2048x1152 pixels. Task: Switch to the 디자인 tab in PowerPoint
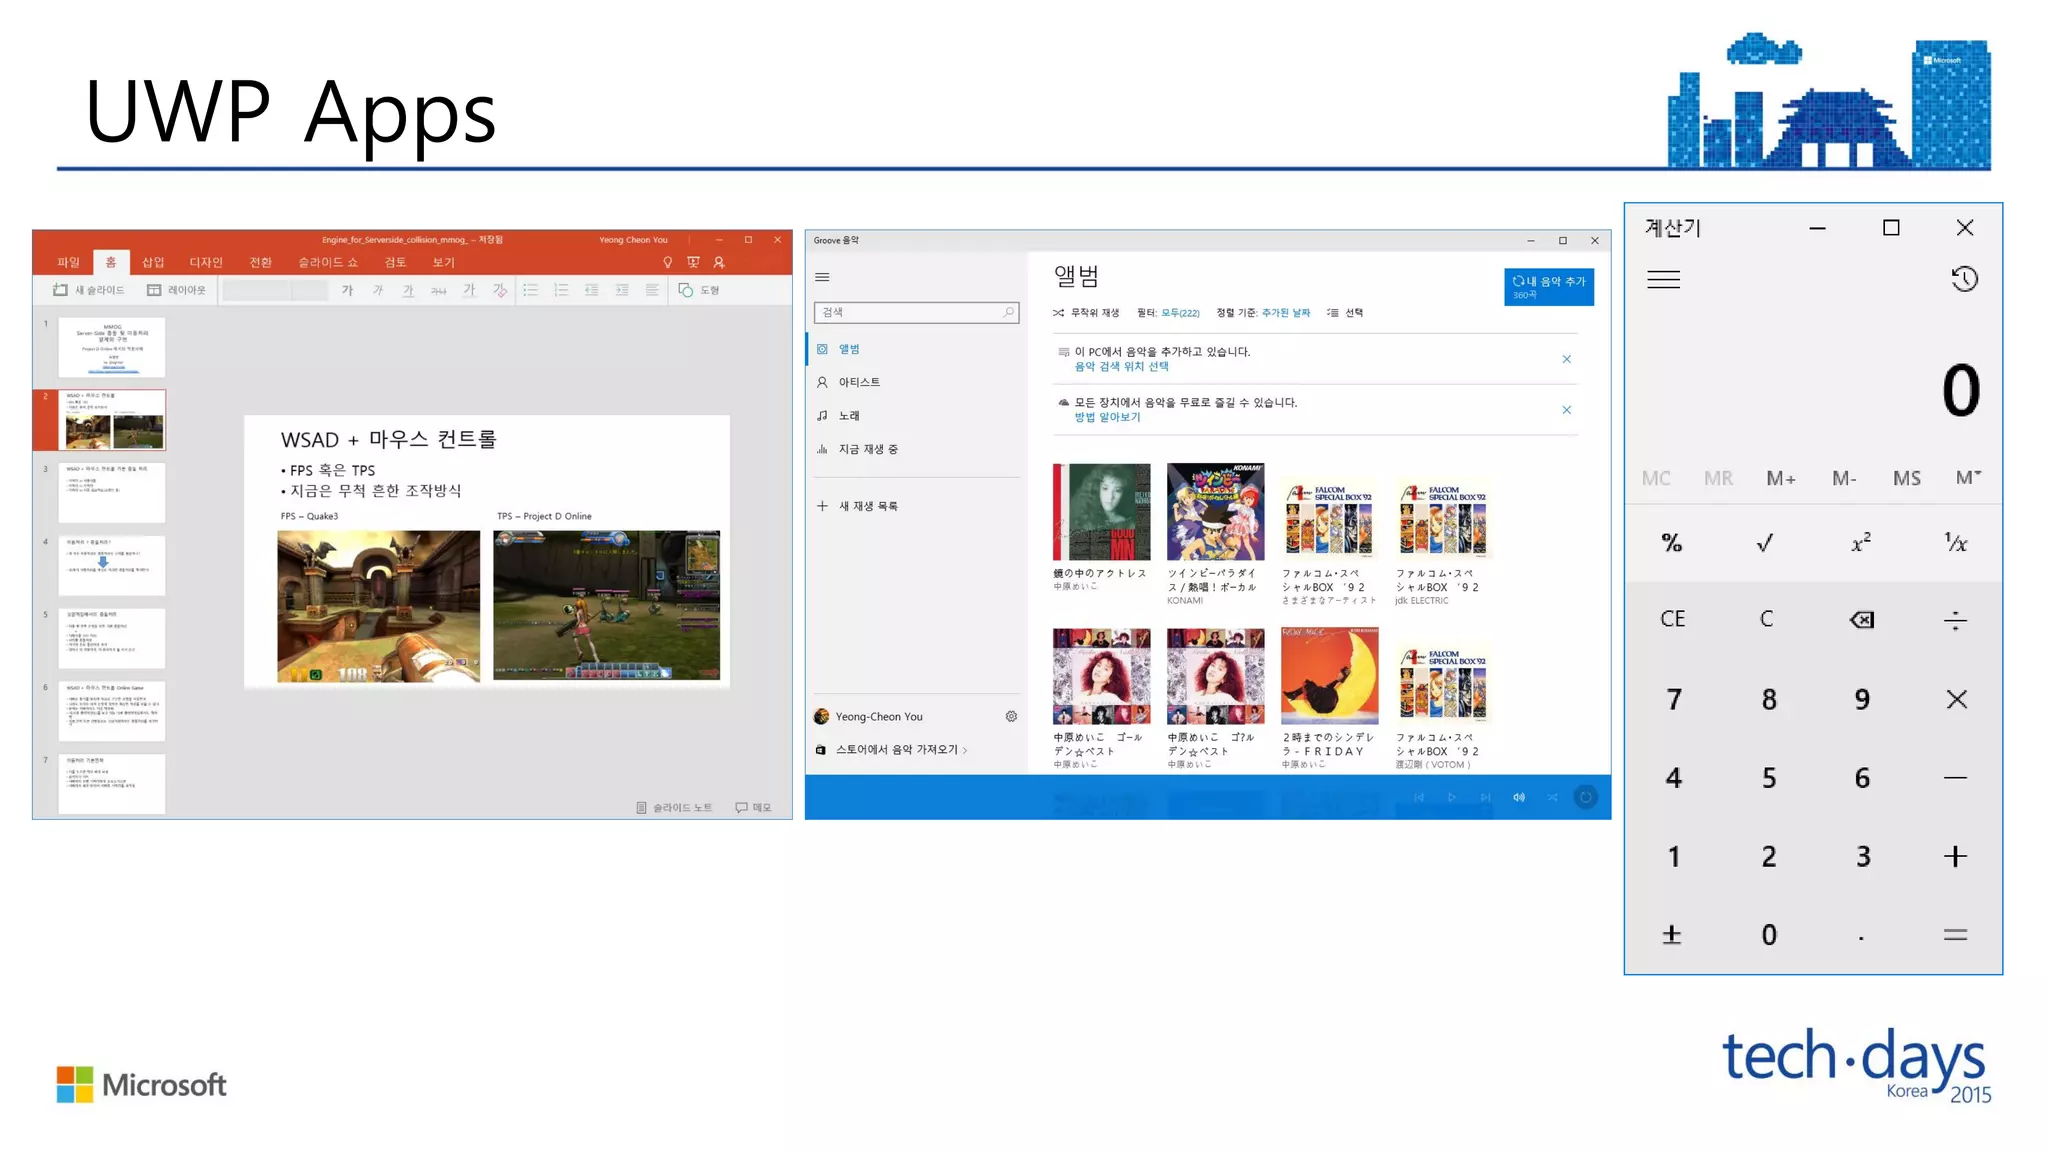coord(206,262)
